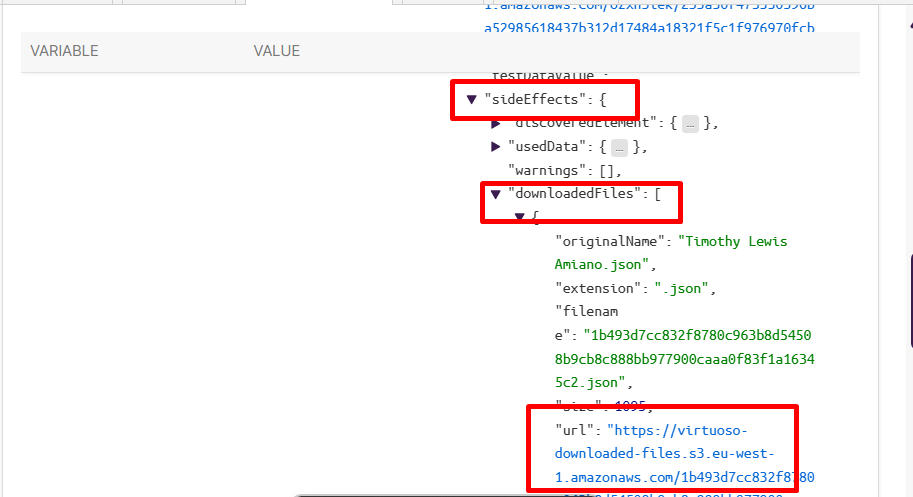The width and height of the screenshot is (913, 497).
Task: Click the VARIABLE column header
Action: [64, 51]
